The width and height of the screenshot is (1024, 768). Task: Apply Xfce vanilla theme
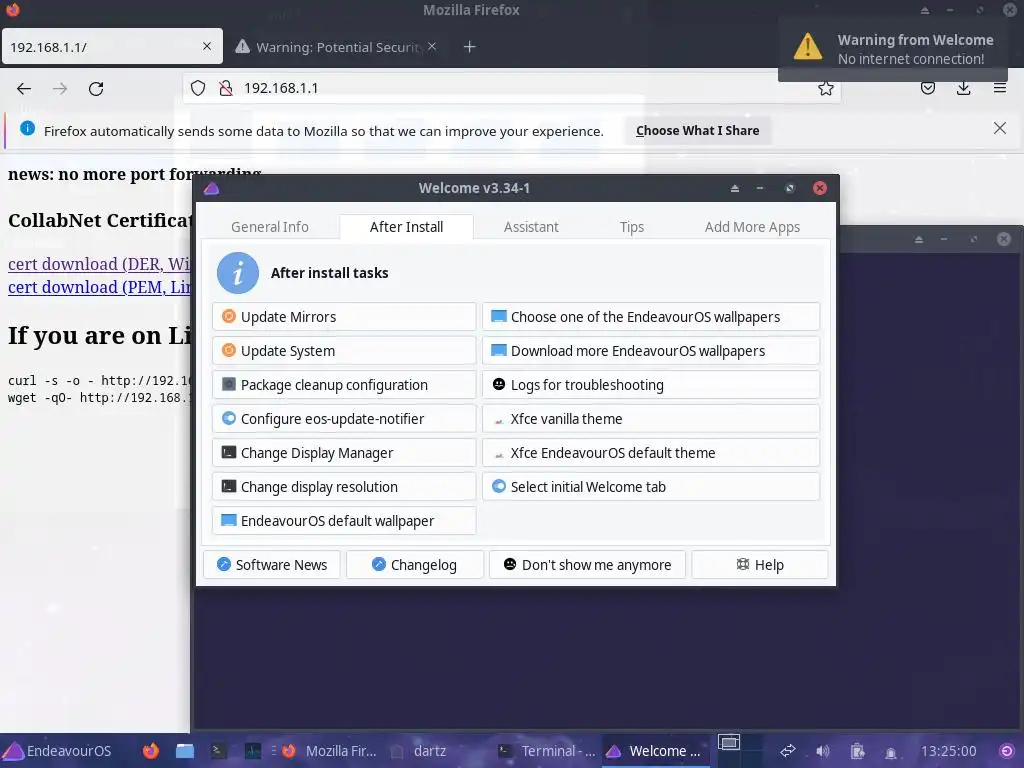[651, 419]
